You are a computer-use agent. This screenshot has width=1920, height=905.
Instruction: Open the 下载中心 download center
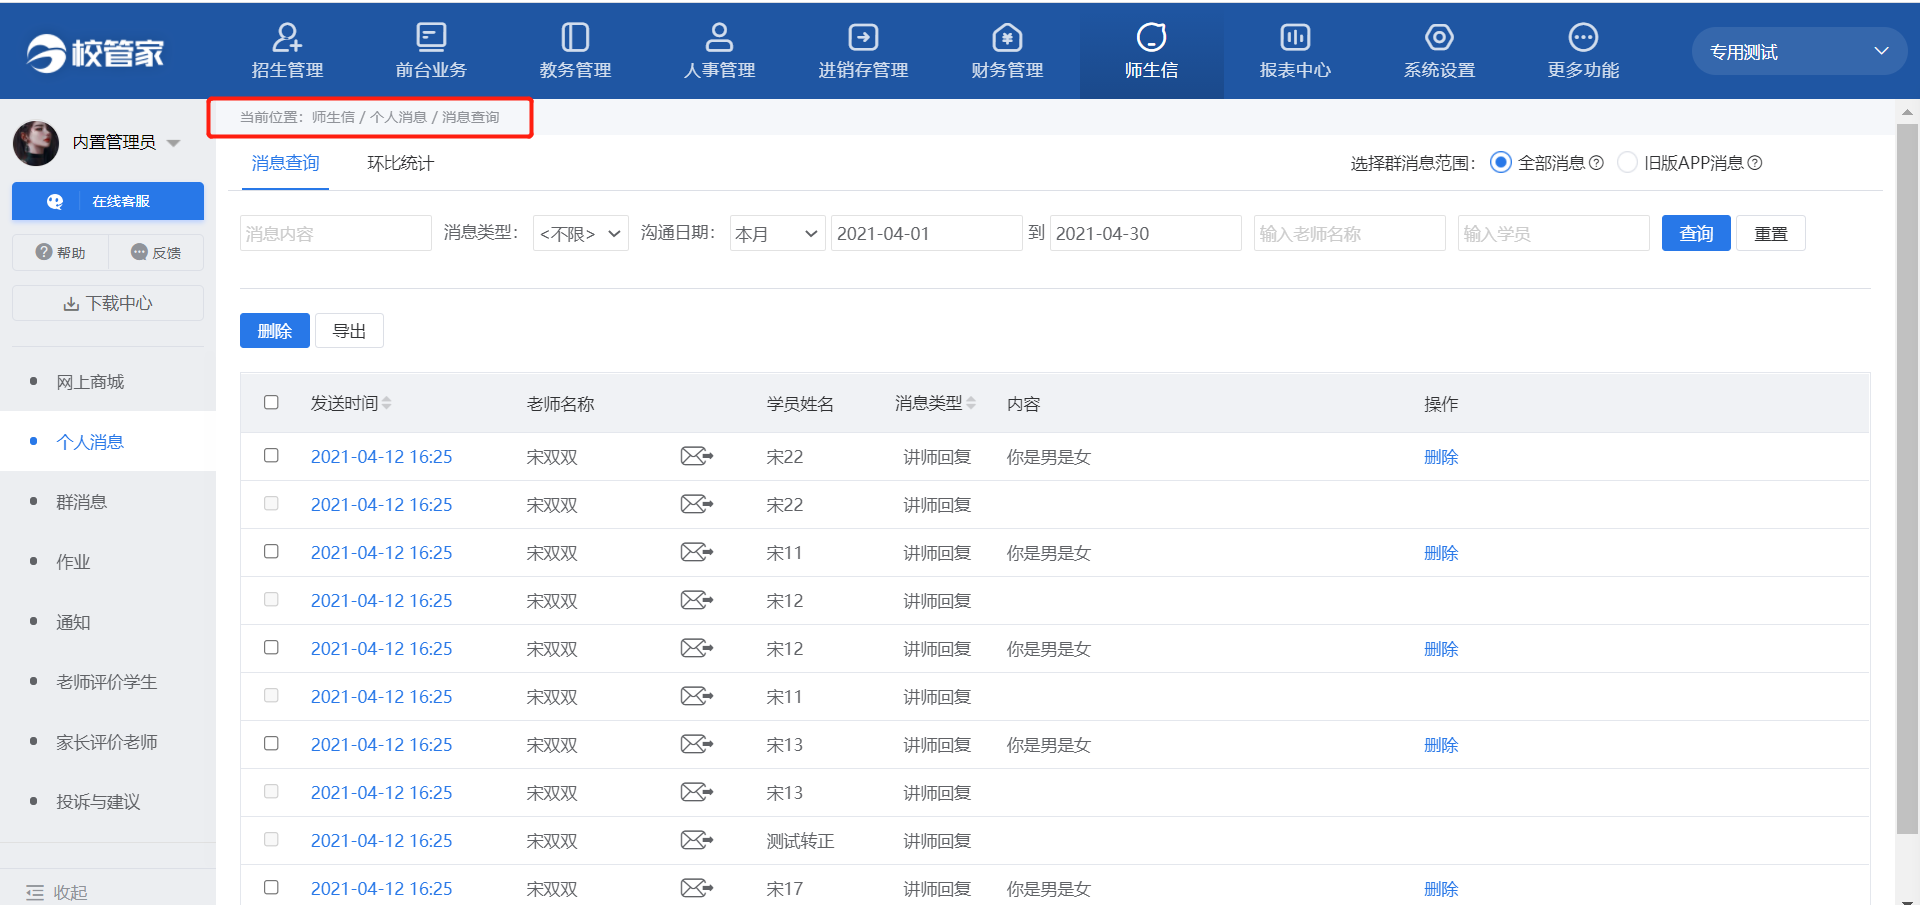pos(108,303)
